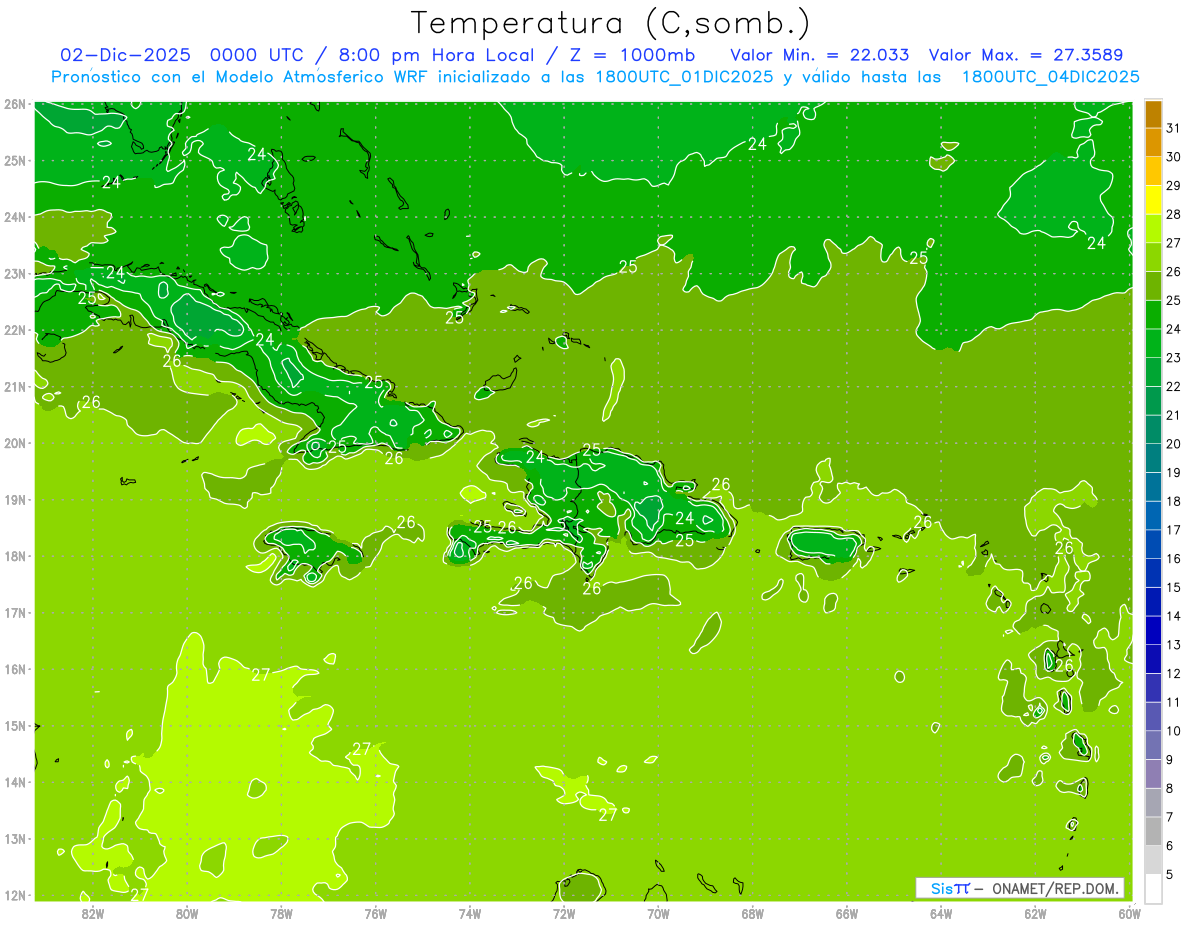
Task: Click color bar label "20"
Action: pyautogui.click(x=1173, y=444)
